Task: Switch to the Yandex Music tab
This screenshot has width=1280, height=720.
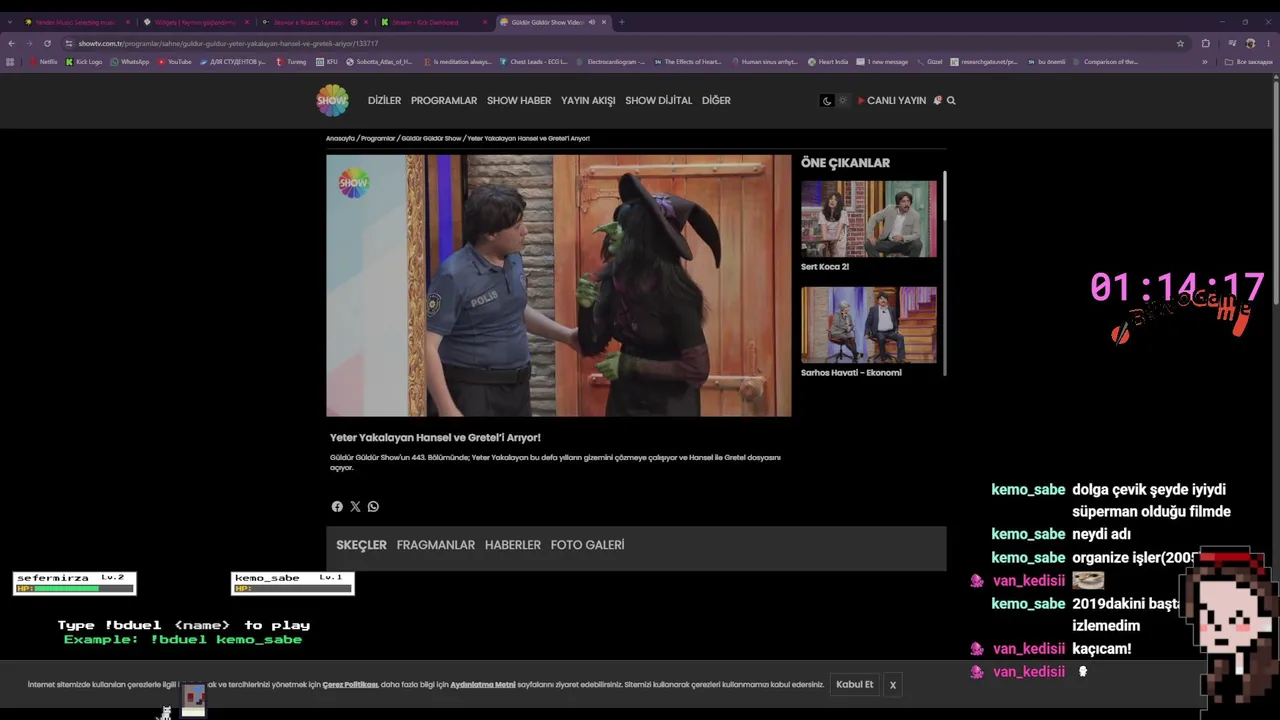Action: [75, 22]
